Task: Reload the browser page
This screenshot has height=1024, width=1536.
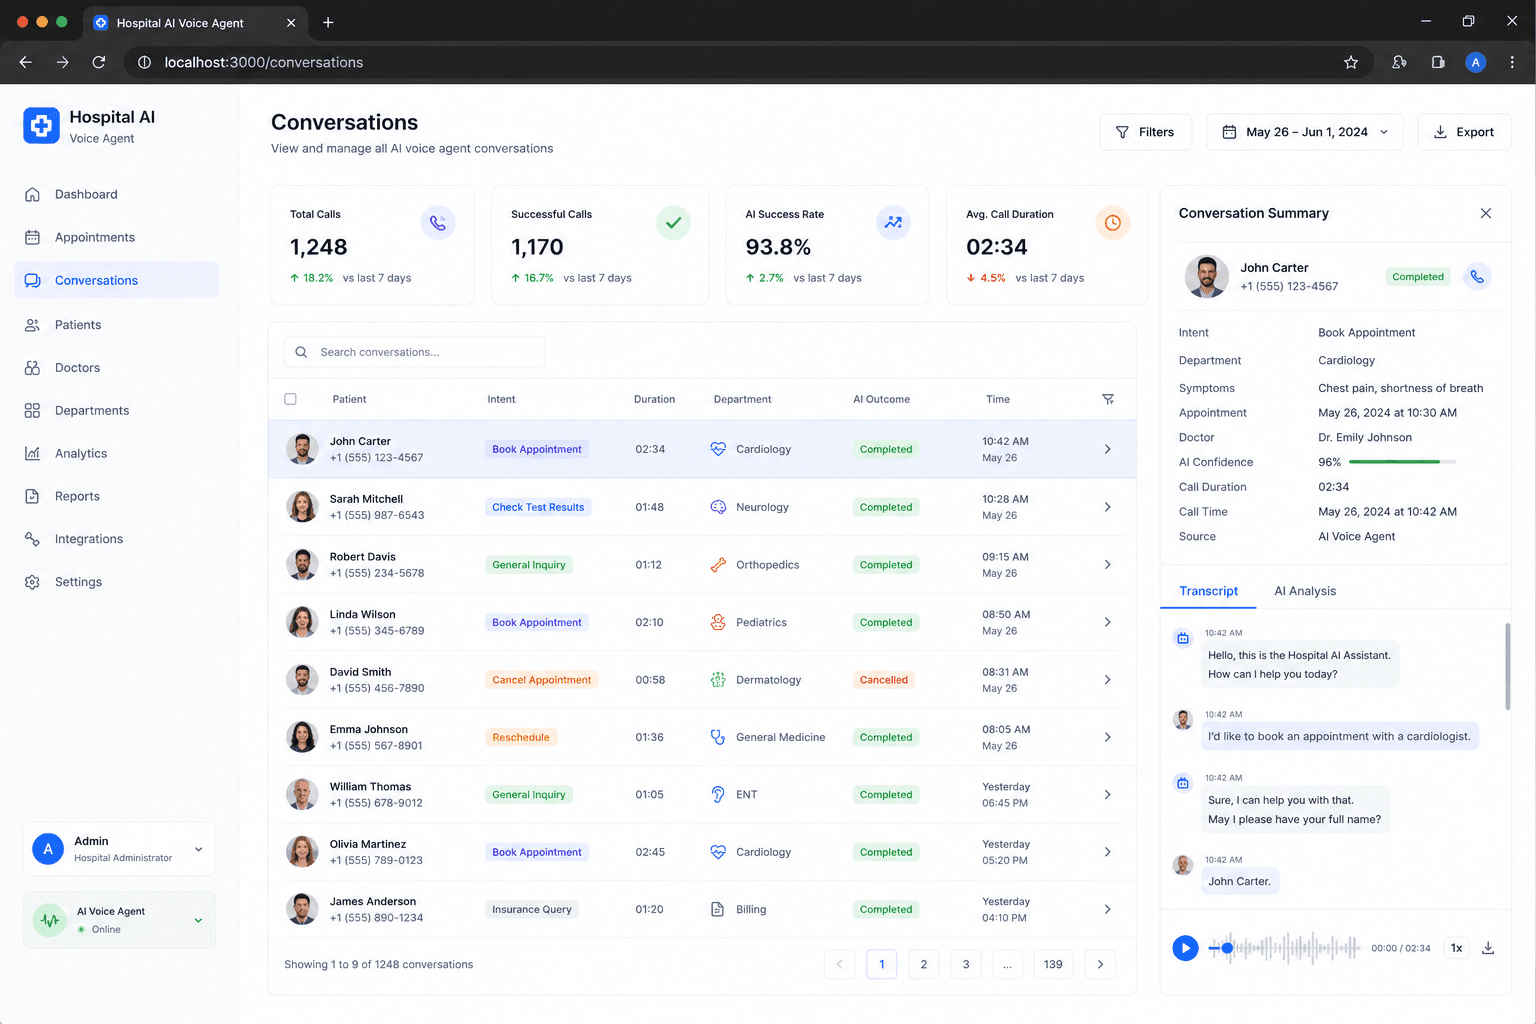Action: (x=99, y=62)
